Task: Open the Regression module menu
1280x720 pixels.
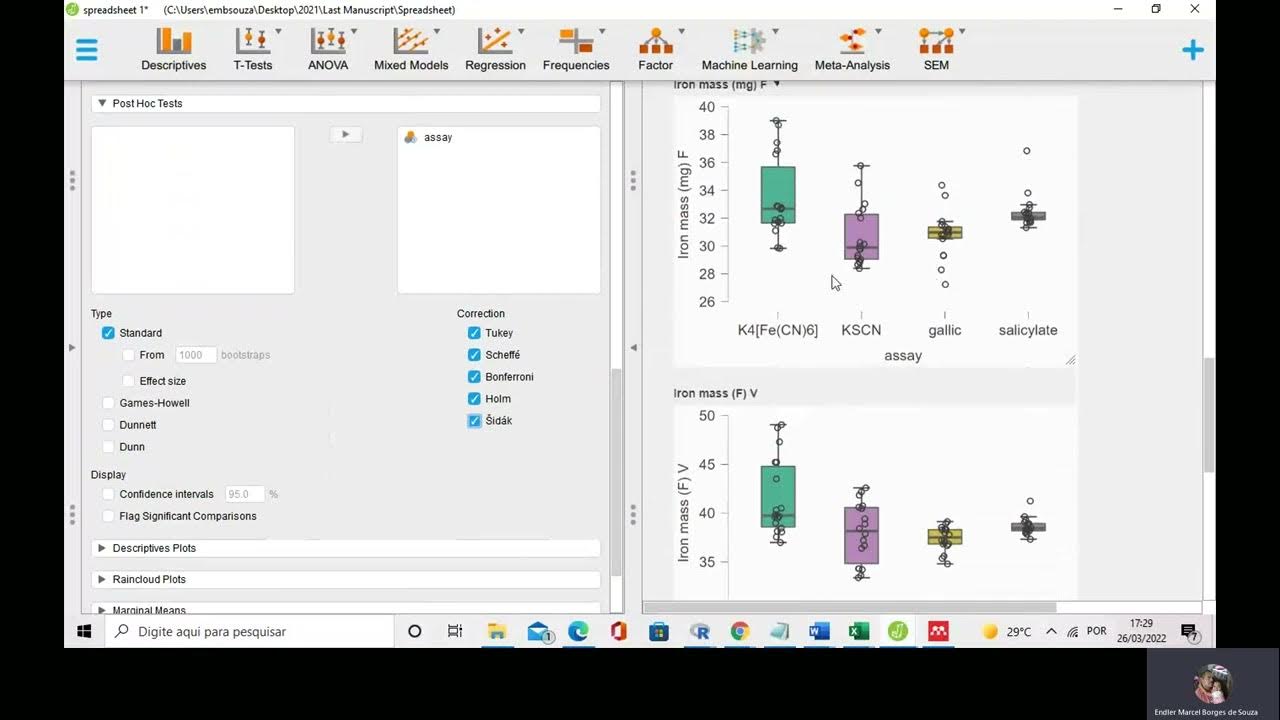Action: (x=495, y=49)
